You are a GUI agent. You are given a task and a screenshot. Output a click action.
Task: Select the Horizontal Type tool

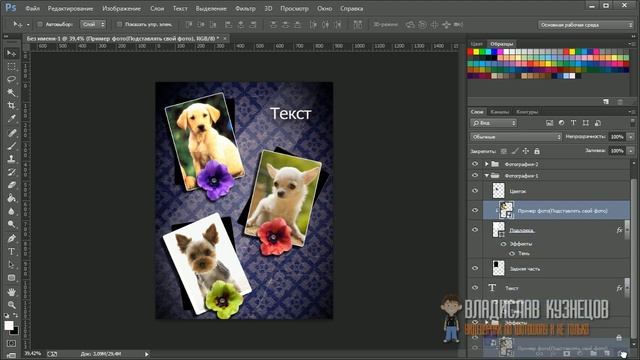(11, 251)
